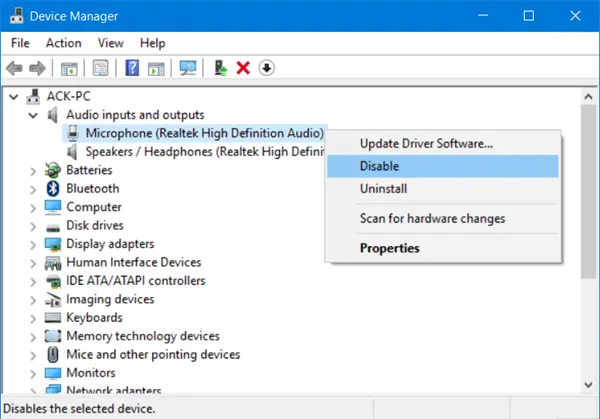Image resolution: width=600 pixels, height=419 pixels.
Task: Click the Properties sheet toolbar icon
Action: pyautogui.click(x=101, y=68)
